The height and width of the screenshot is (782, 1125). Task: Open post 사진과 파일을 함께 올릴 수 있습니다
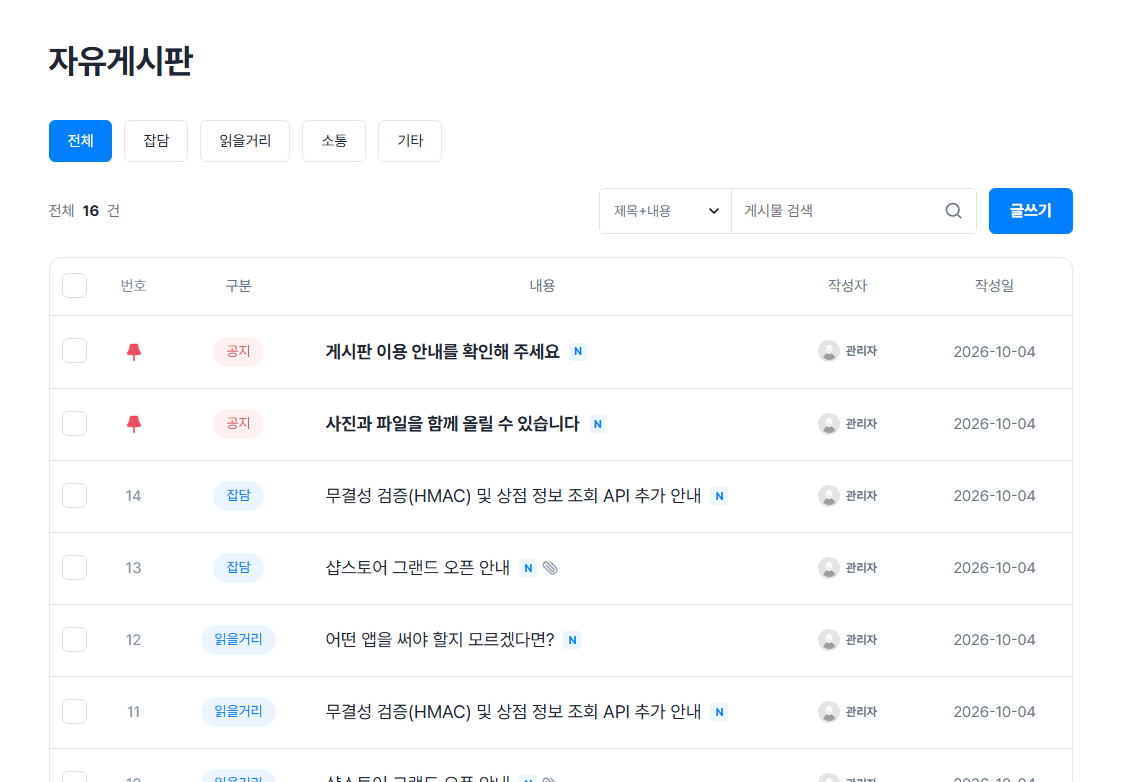point(452,424)
